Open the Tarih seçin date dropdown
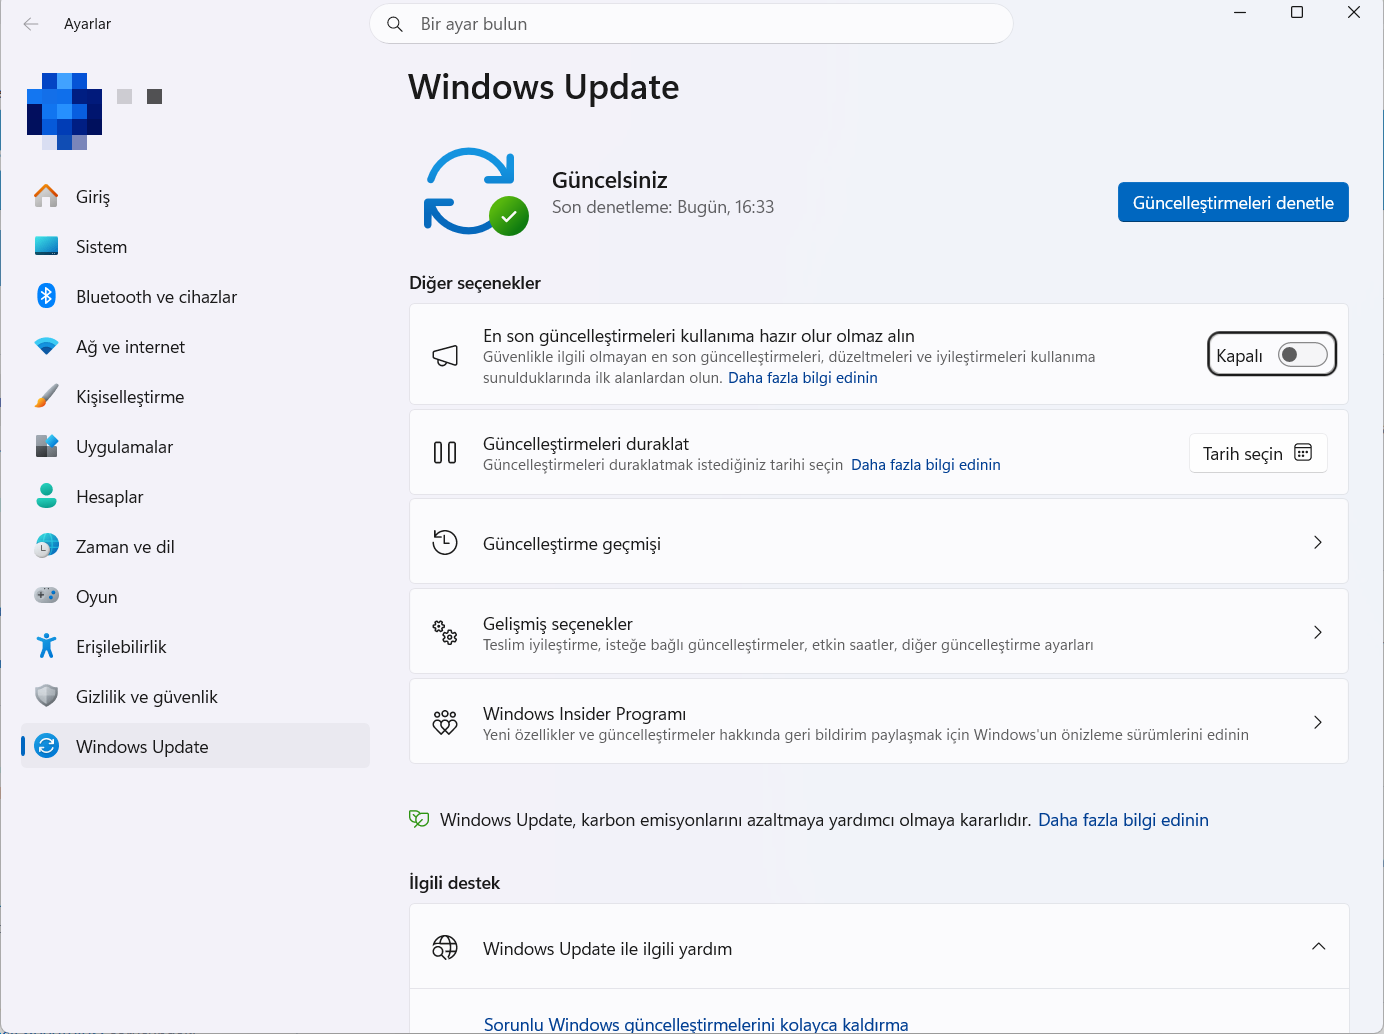The width and height of the screenshot is (1384, 1034). [x=1258, y=453]
